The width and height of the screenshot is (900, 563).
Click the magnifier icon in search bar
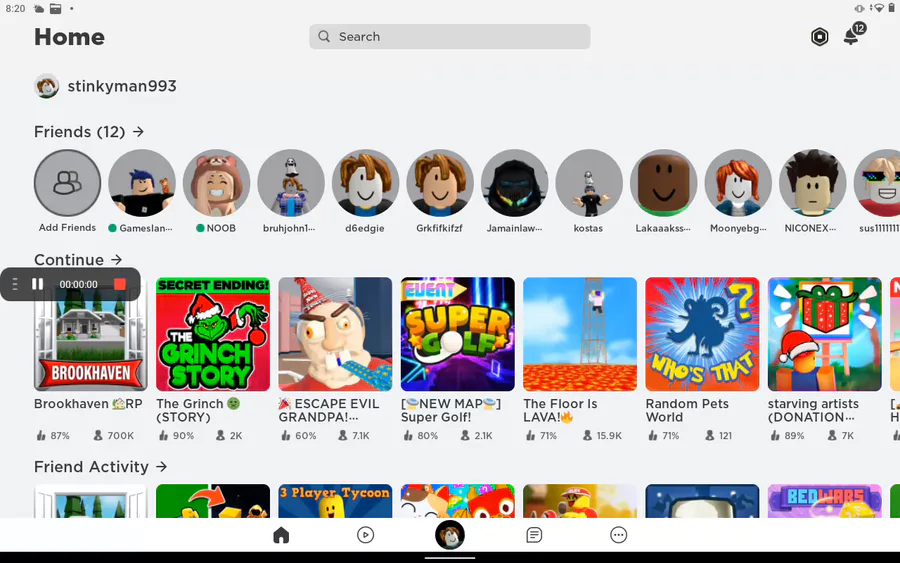(x=324, y=37)
